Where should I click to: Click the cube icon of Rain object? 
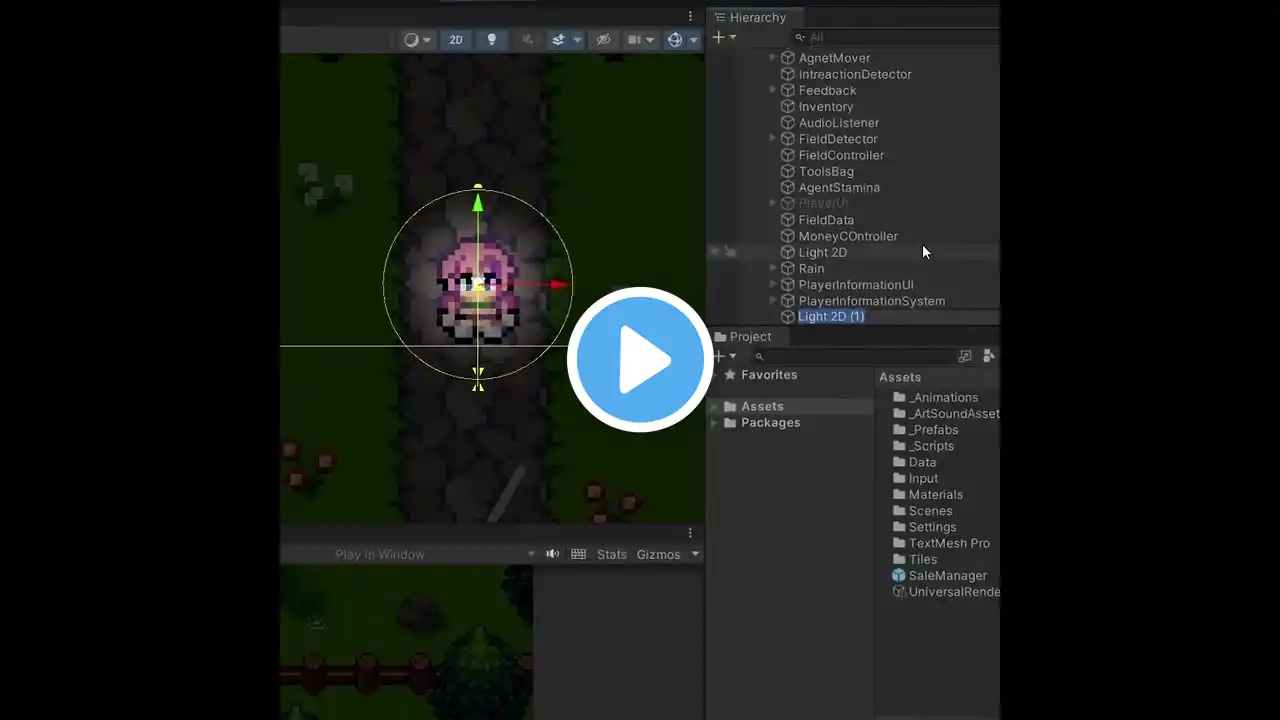click(x=788, y=268)
